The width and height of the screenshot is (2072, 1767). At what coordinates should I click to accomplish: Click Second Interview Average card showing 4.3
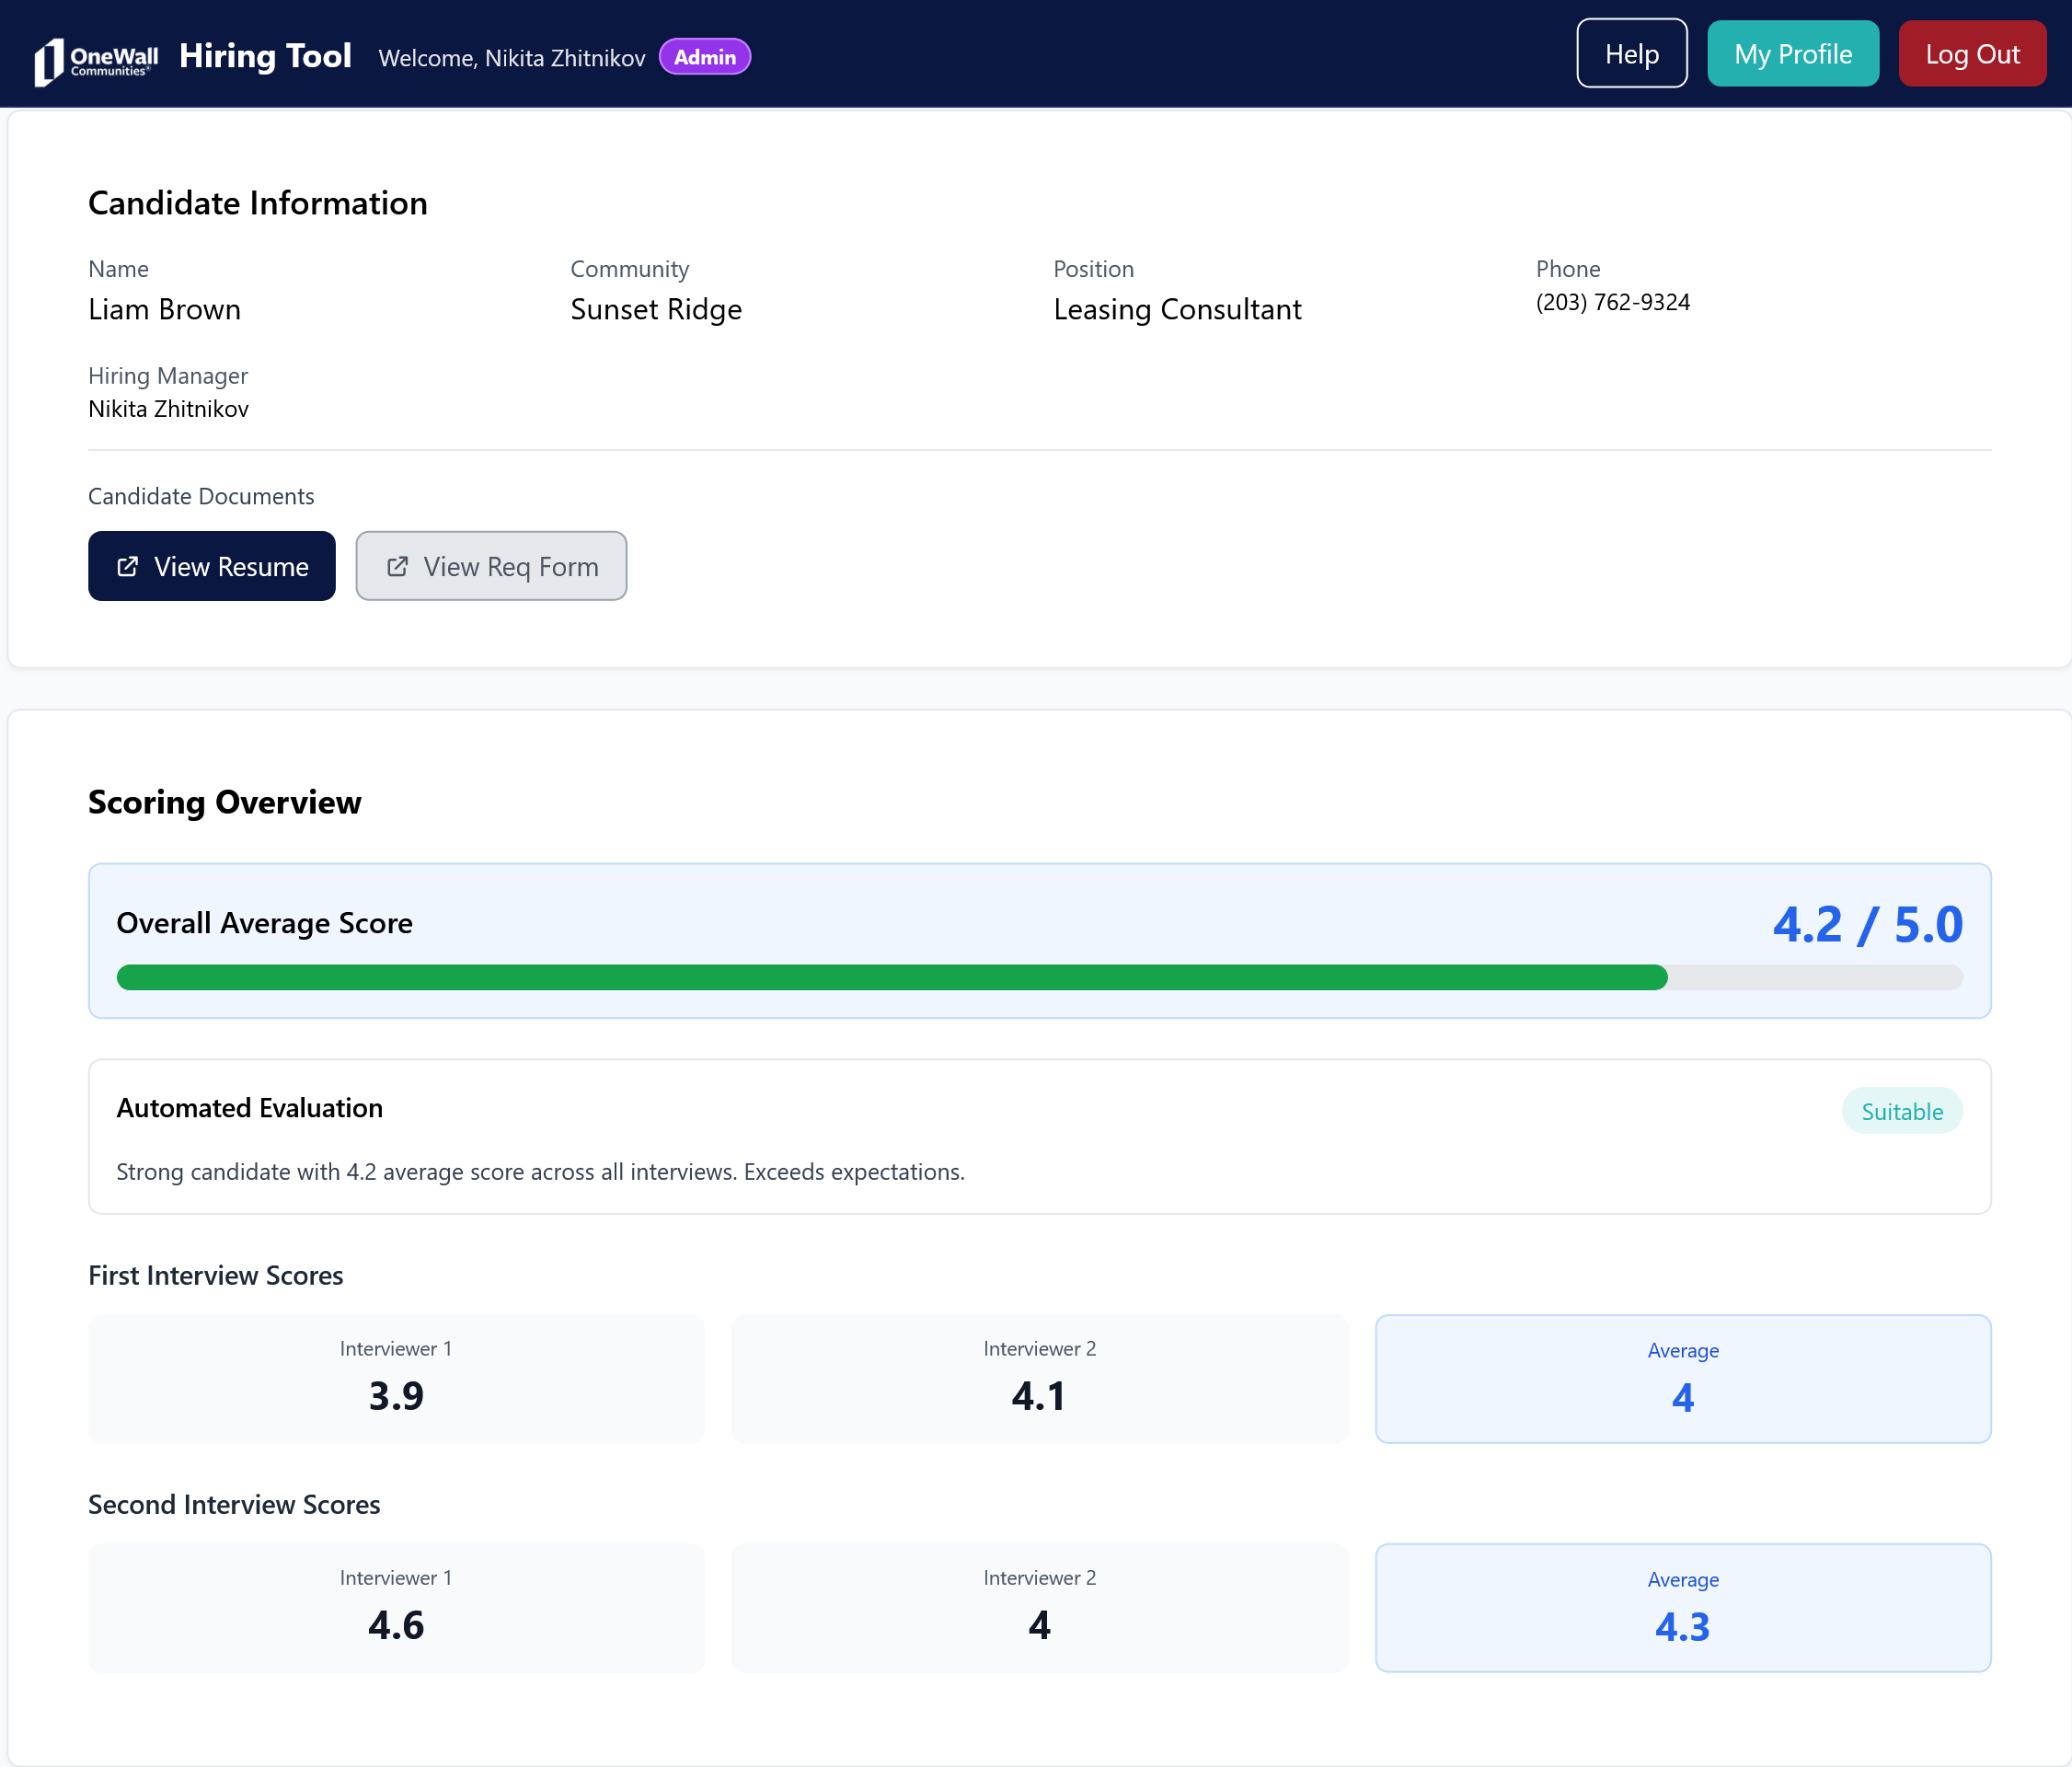tap(1682, 1607)
